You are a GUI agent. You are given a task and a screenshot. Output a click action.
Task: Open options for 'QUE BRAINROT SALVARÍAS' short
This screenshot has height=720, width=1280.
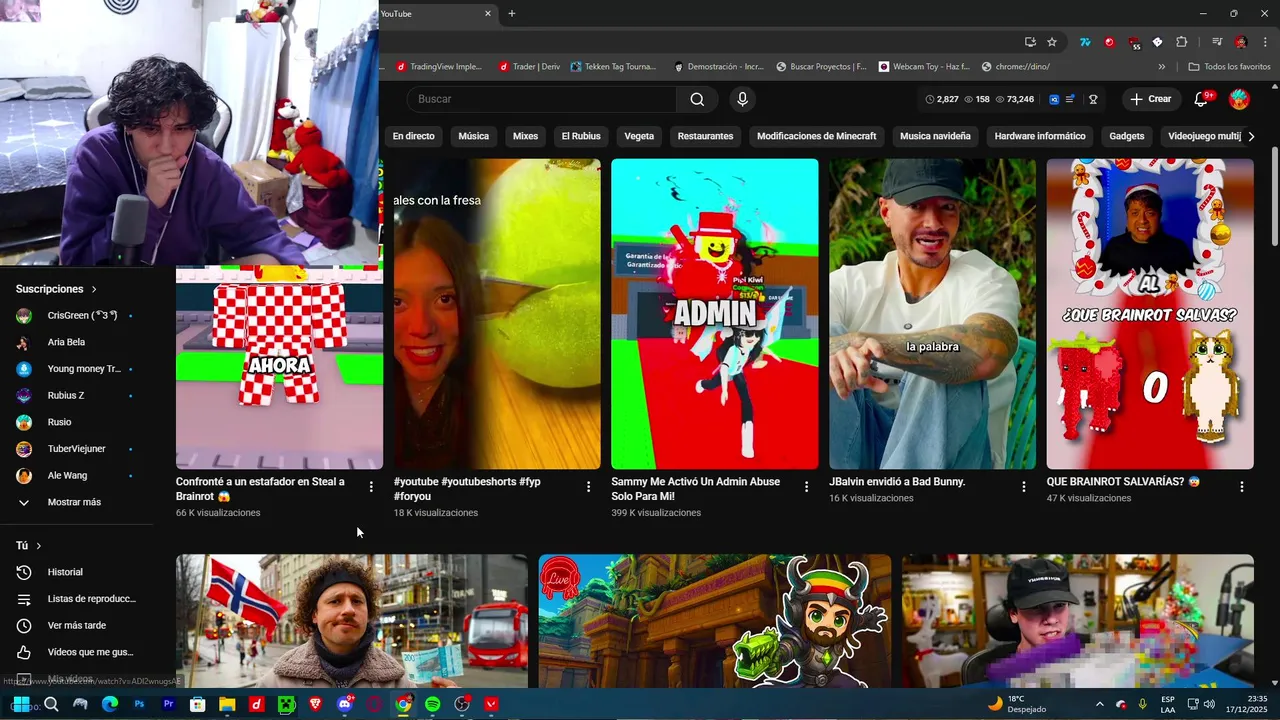point(1242,487)
